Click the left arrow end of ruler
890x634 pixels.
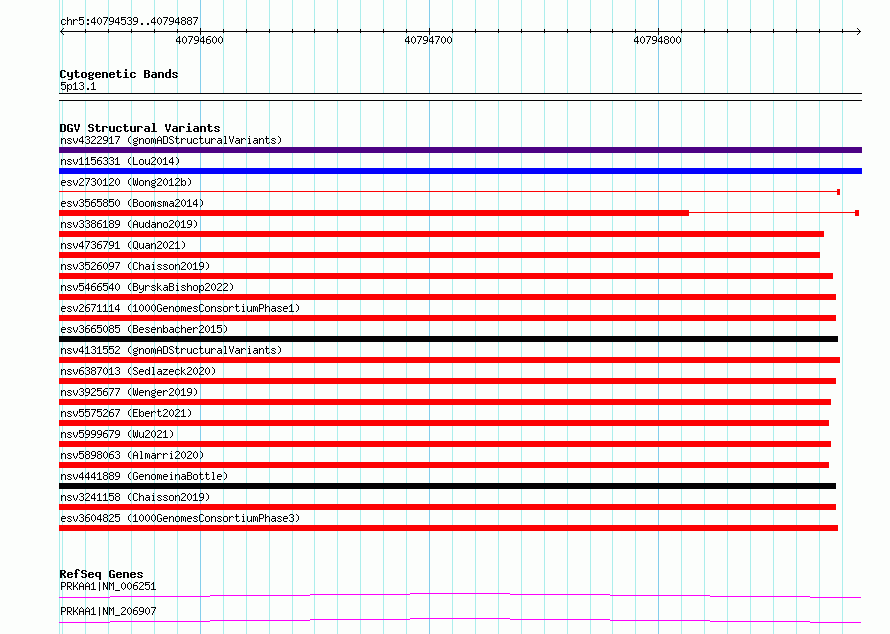pos(62,31)
